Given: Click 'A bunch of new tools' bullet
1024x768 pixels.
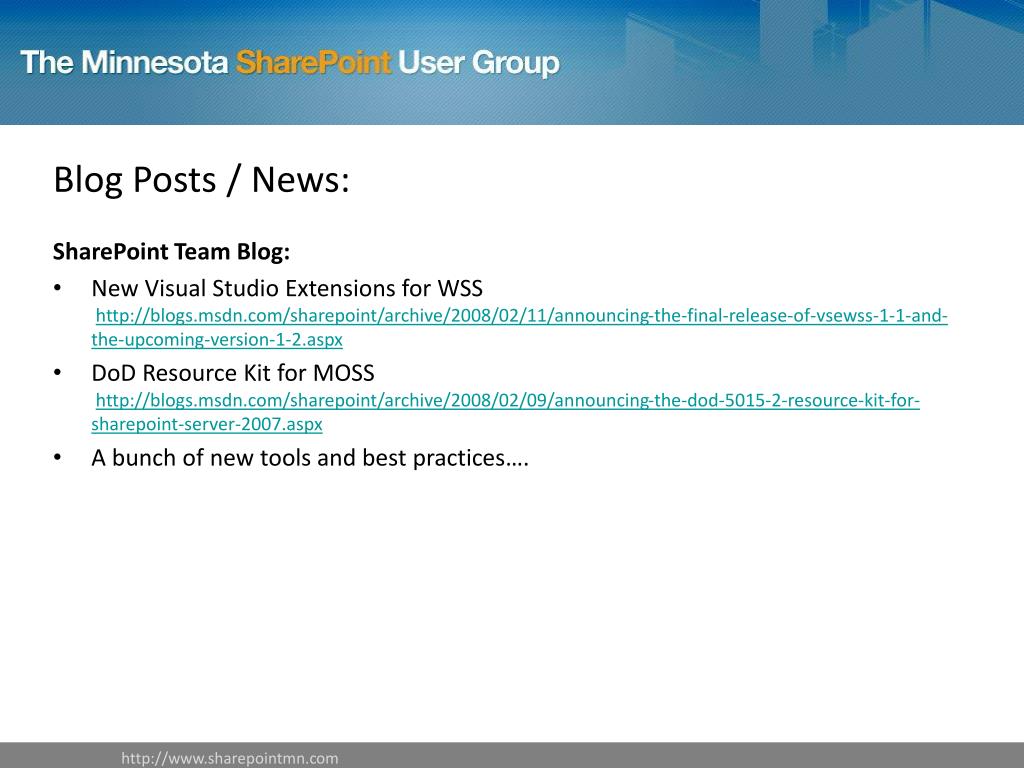Looking at the screenshot, I should pos(310,458).
